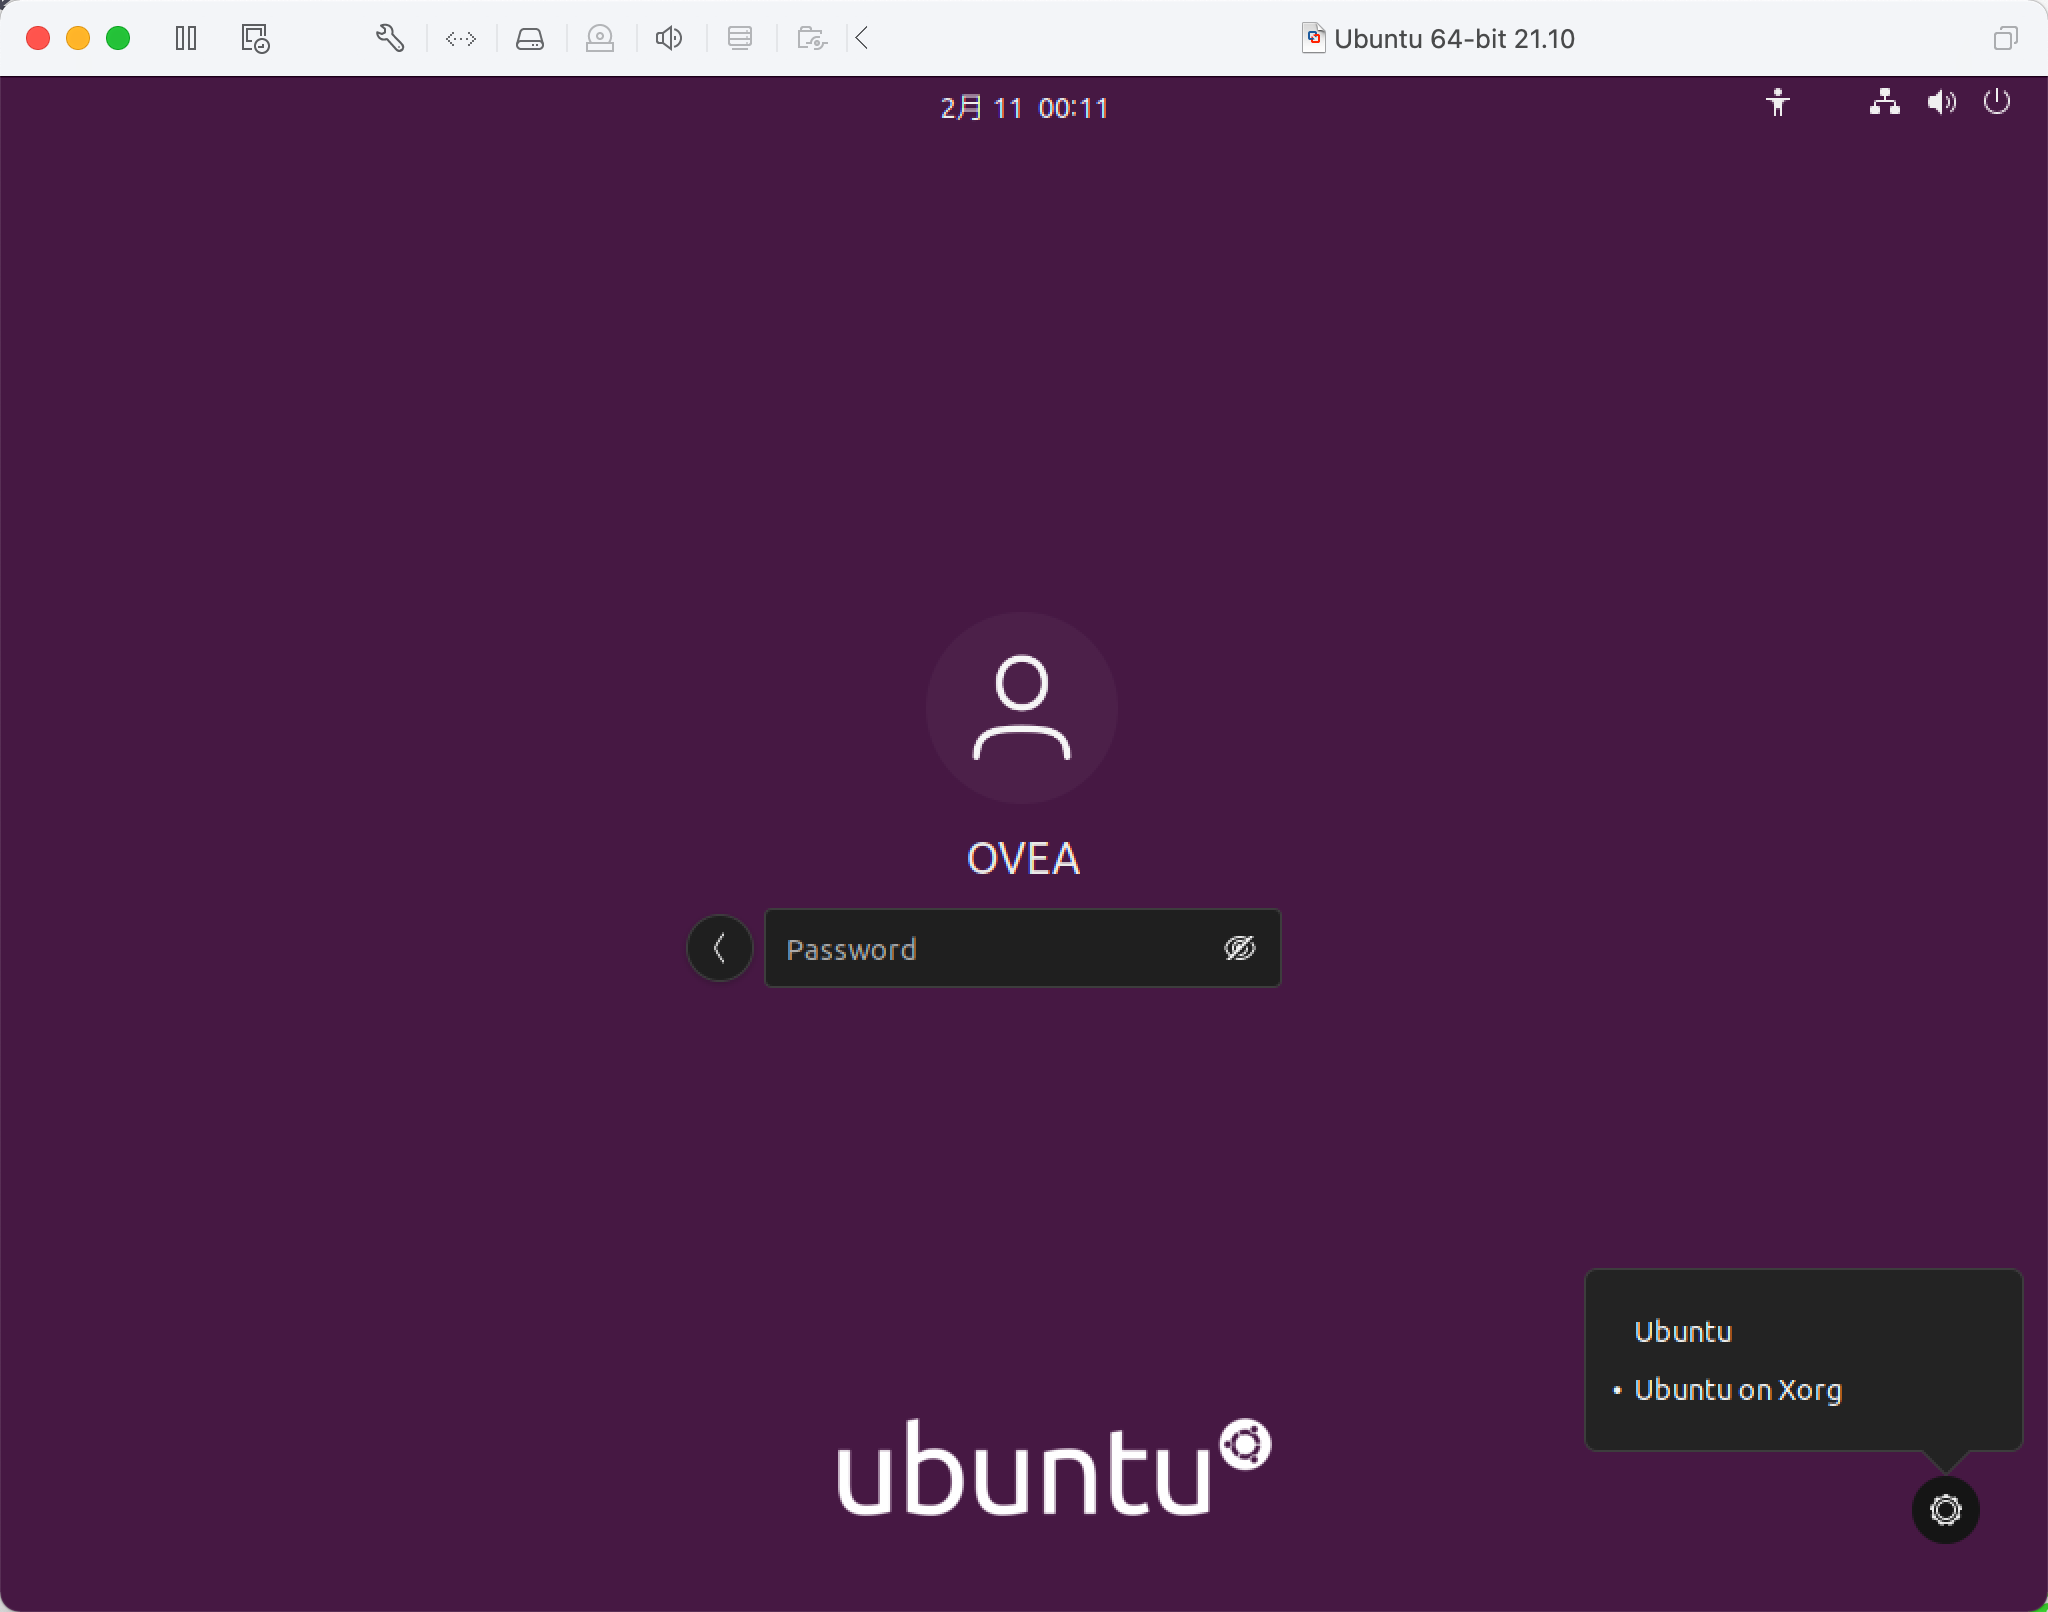Open the date and time menu

(x=1023, y=108)
